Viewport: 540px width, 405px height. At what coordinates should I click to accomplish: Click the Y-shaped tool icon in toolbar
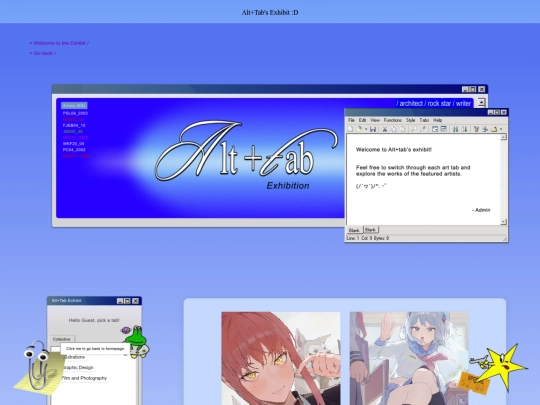pos(476,129)
